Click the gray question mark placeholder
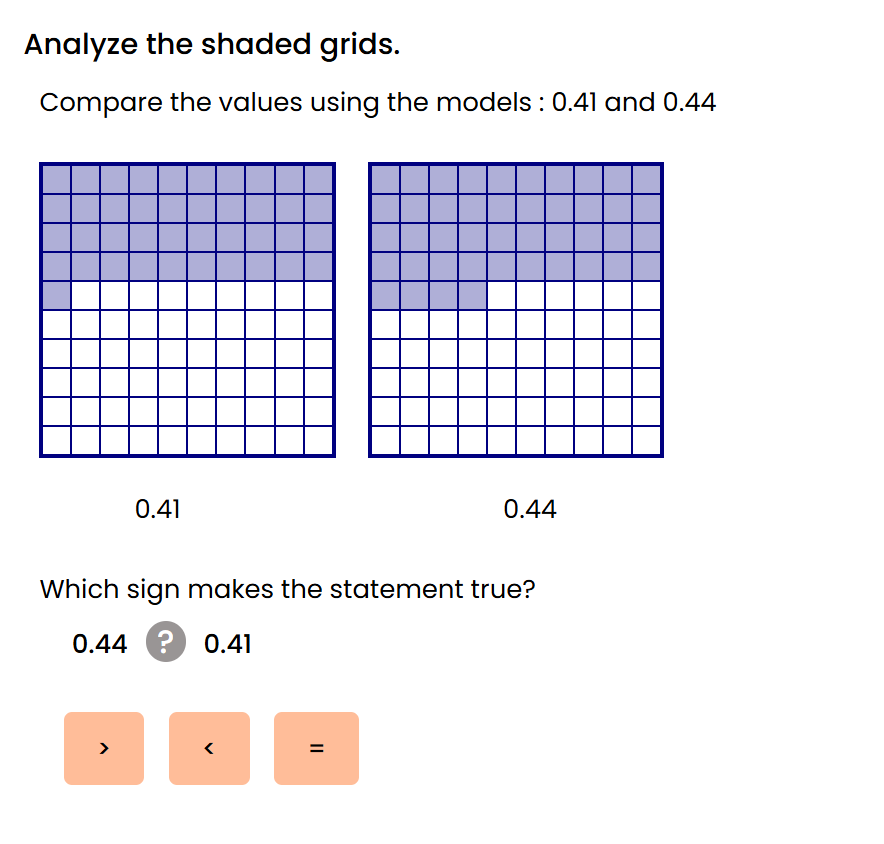 [x=165, y=643]
